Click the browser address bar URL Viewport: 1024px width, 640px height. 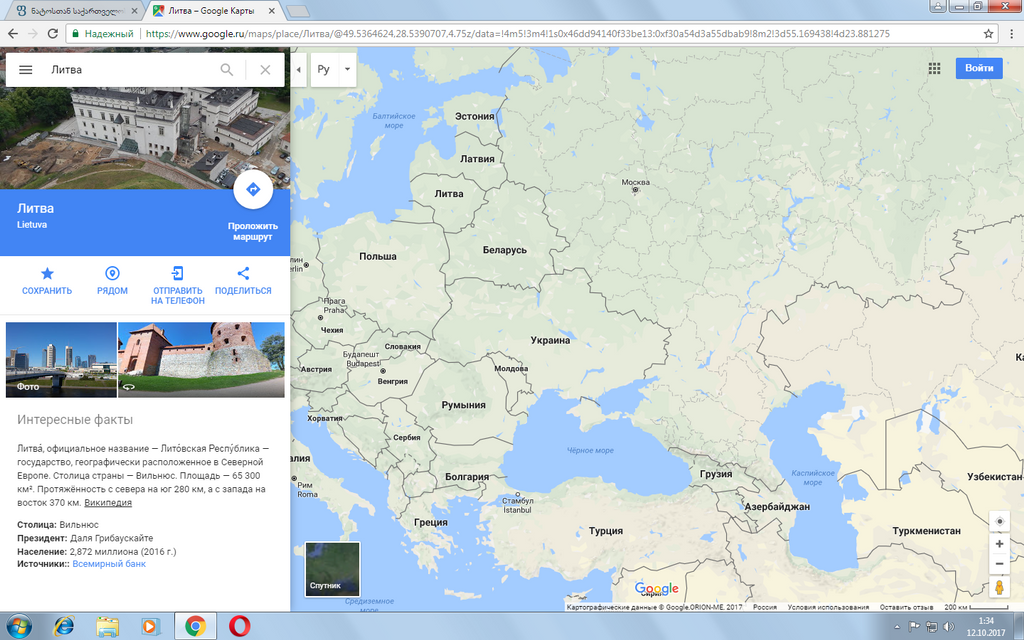click(x=517, y=33)
